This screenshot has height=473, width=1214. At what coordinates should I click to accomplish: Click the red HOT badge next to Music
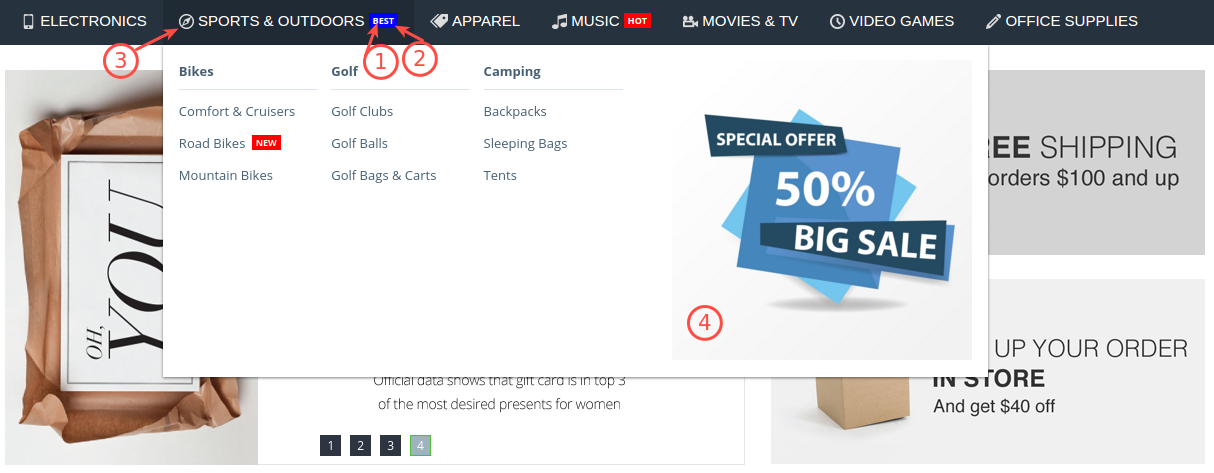[x=637, y=20]
